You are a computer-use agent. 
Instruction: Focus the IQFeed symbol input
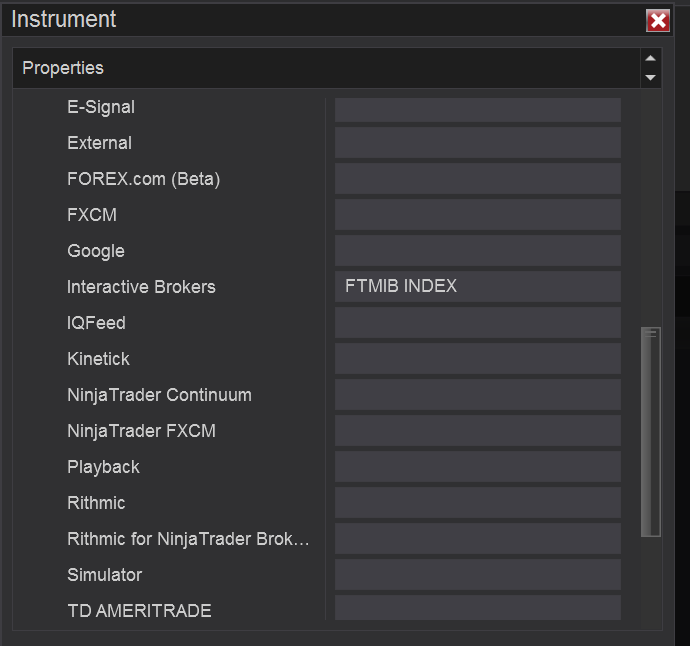pos(477,323)
